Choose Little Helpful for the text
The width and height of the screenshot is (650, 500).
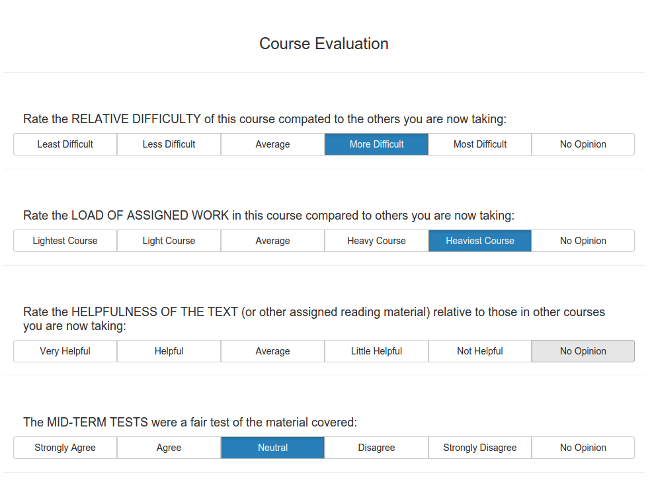[376, 351]
